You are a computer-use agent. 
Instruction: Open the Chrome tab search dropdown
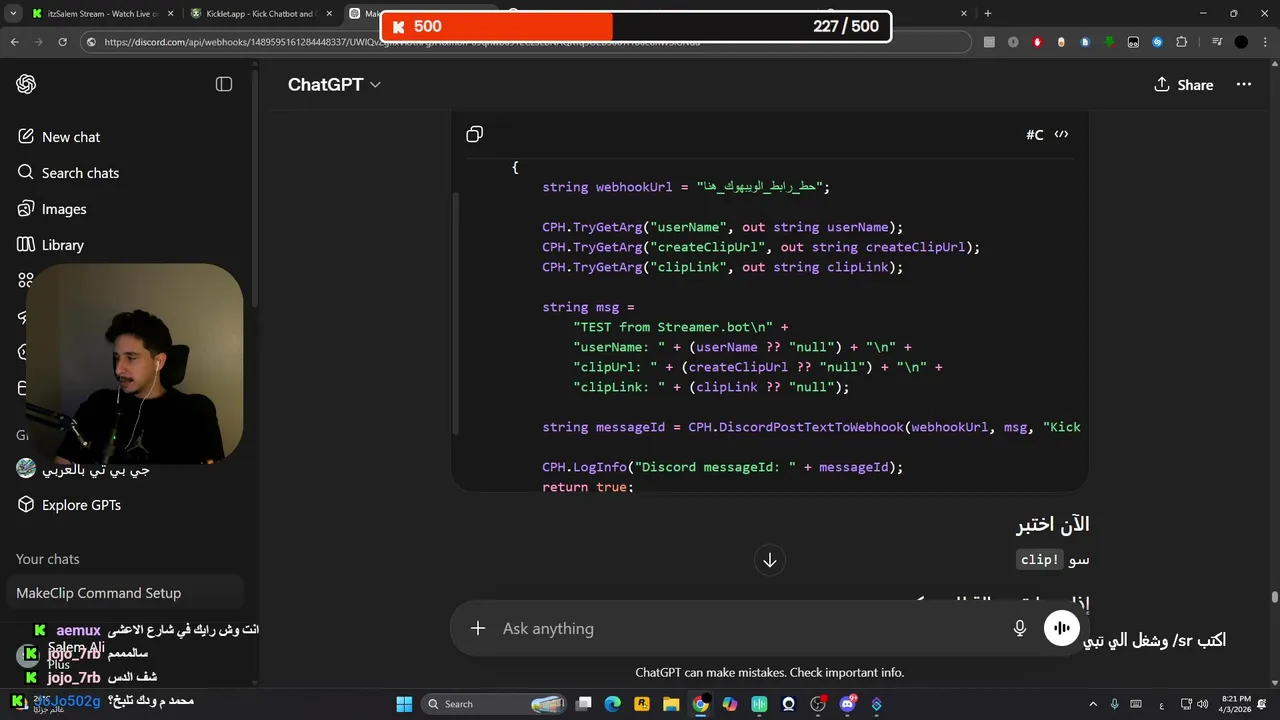point(13,13)
